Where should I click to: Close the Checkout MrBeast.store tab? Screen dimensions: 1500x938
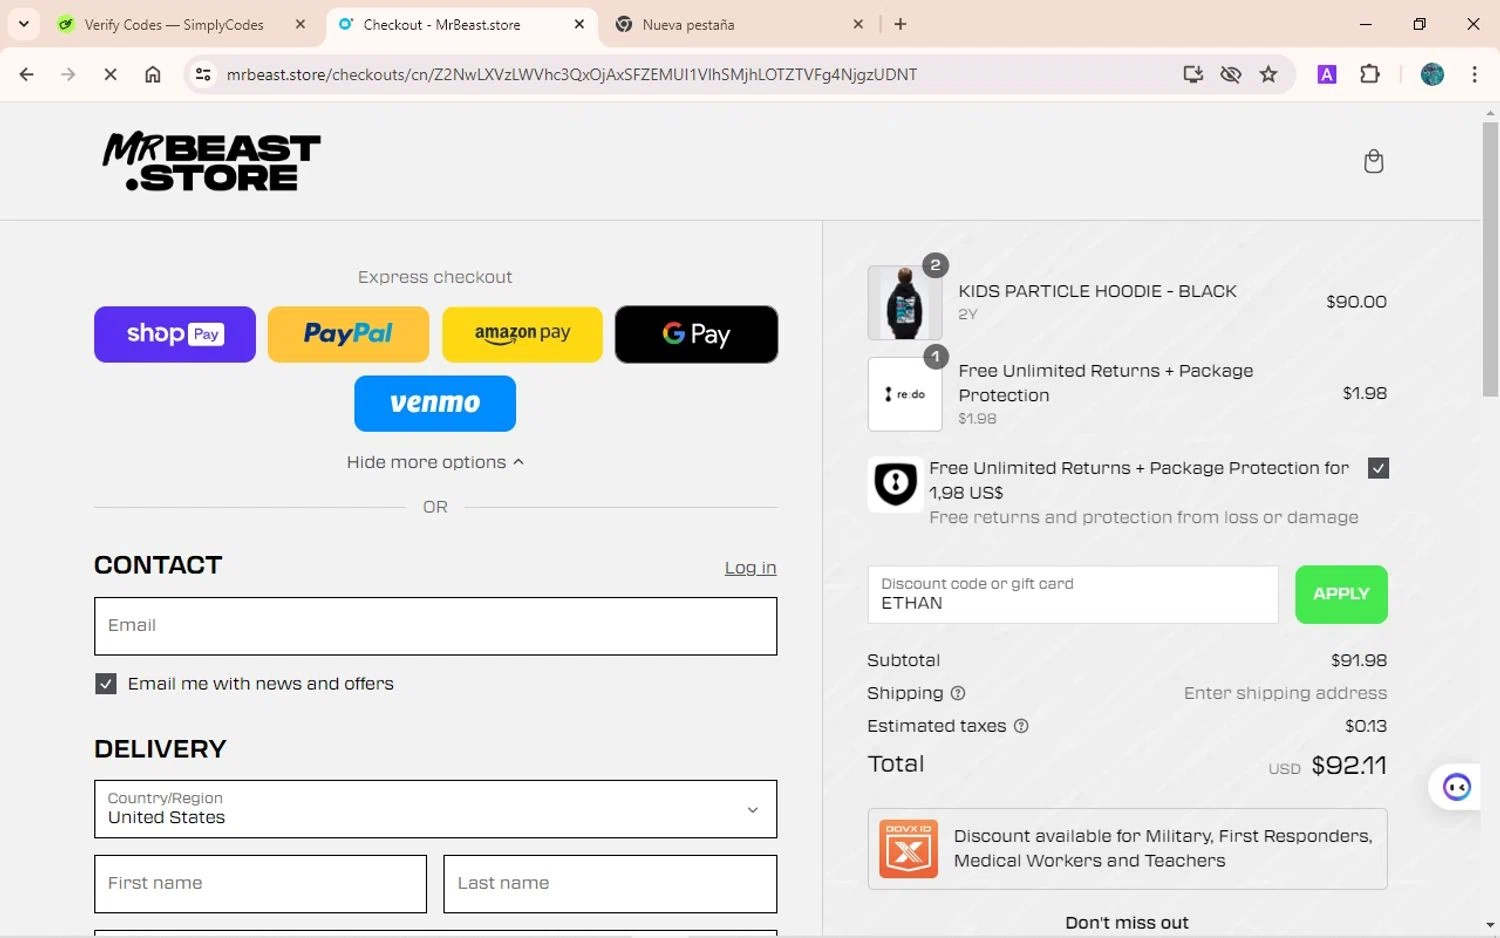tap(579, 24)
